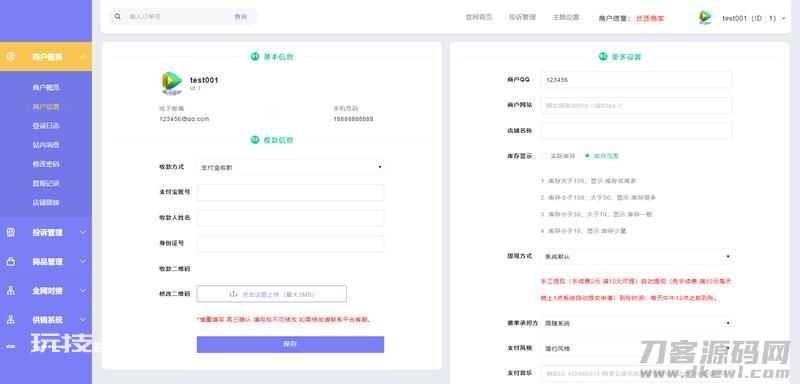Click the 优质商家 reputation label

650,18
